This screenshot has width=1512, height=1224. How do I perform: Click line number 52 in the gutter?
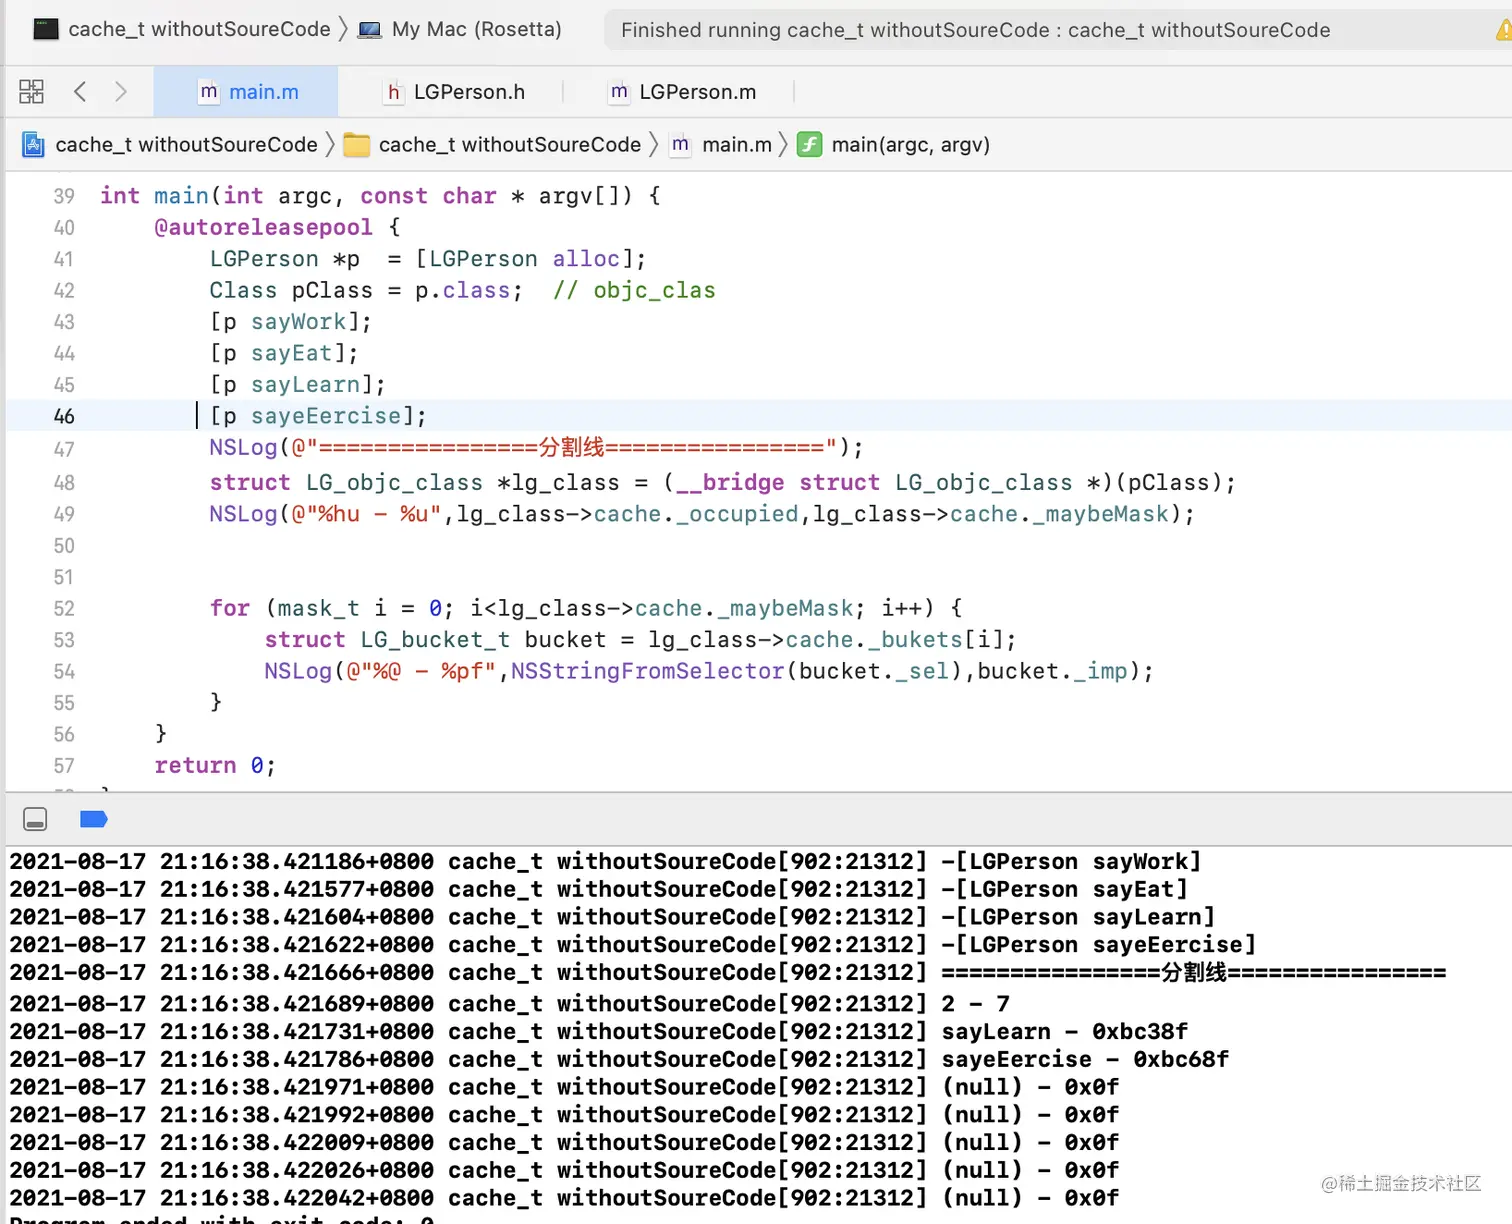click(64, 609)
